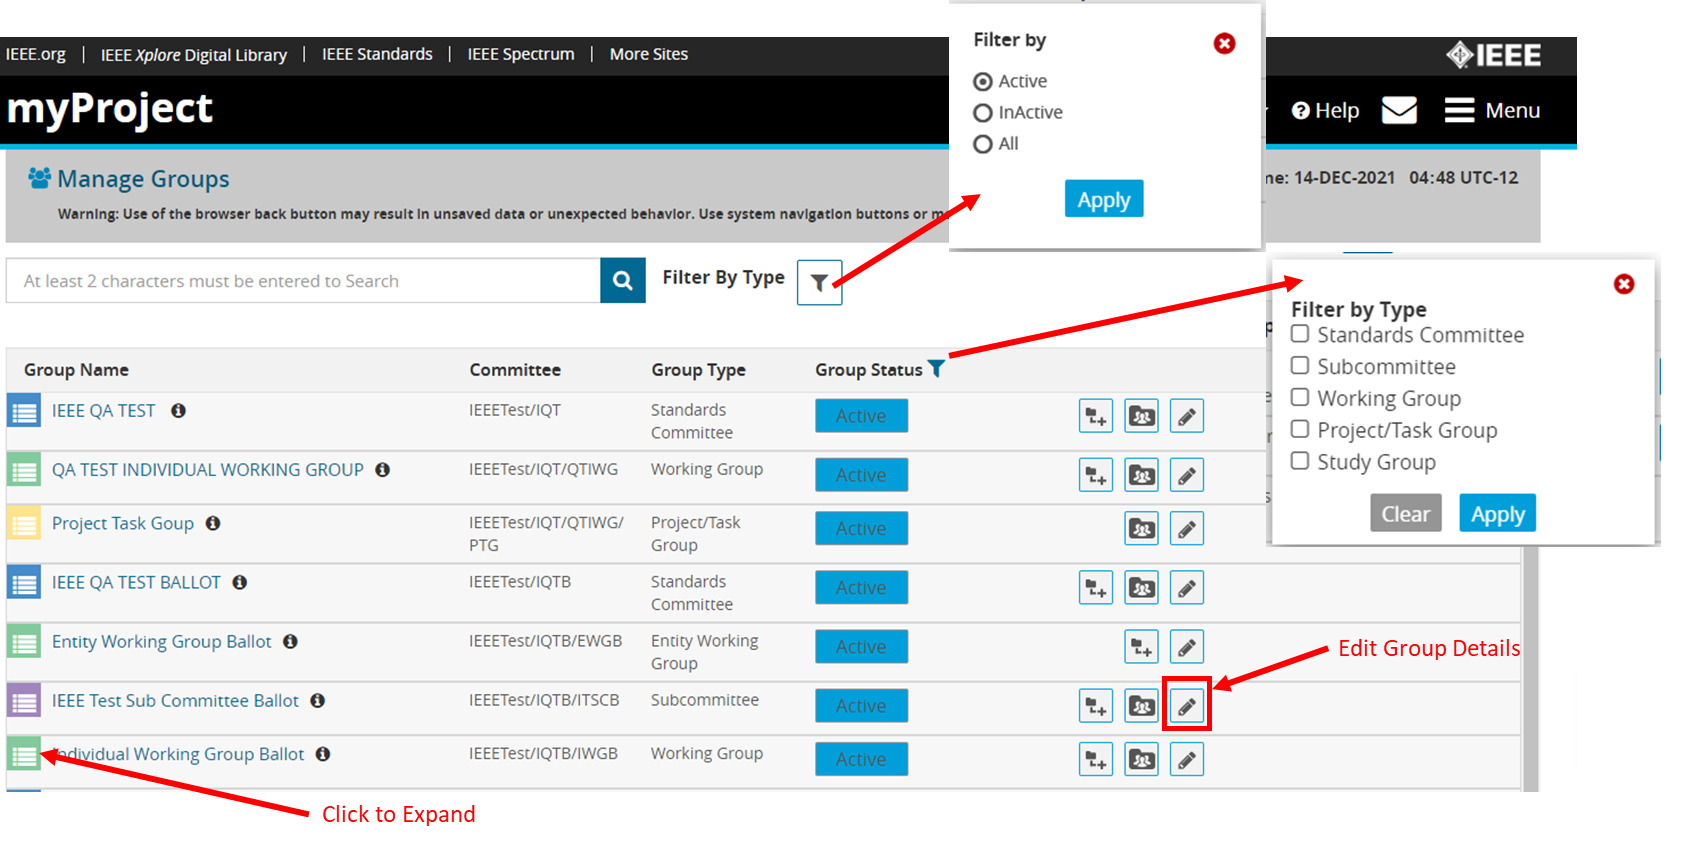Click the Group Status column filter icon
The image size is (1692, 845).
click(x=936, y=369)
